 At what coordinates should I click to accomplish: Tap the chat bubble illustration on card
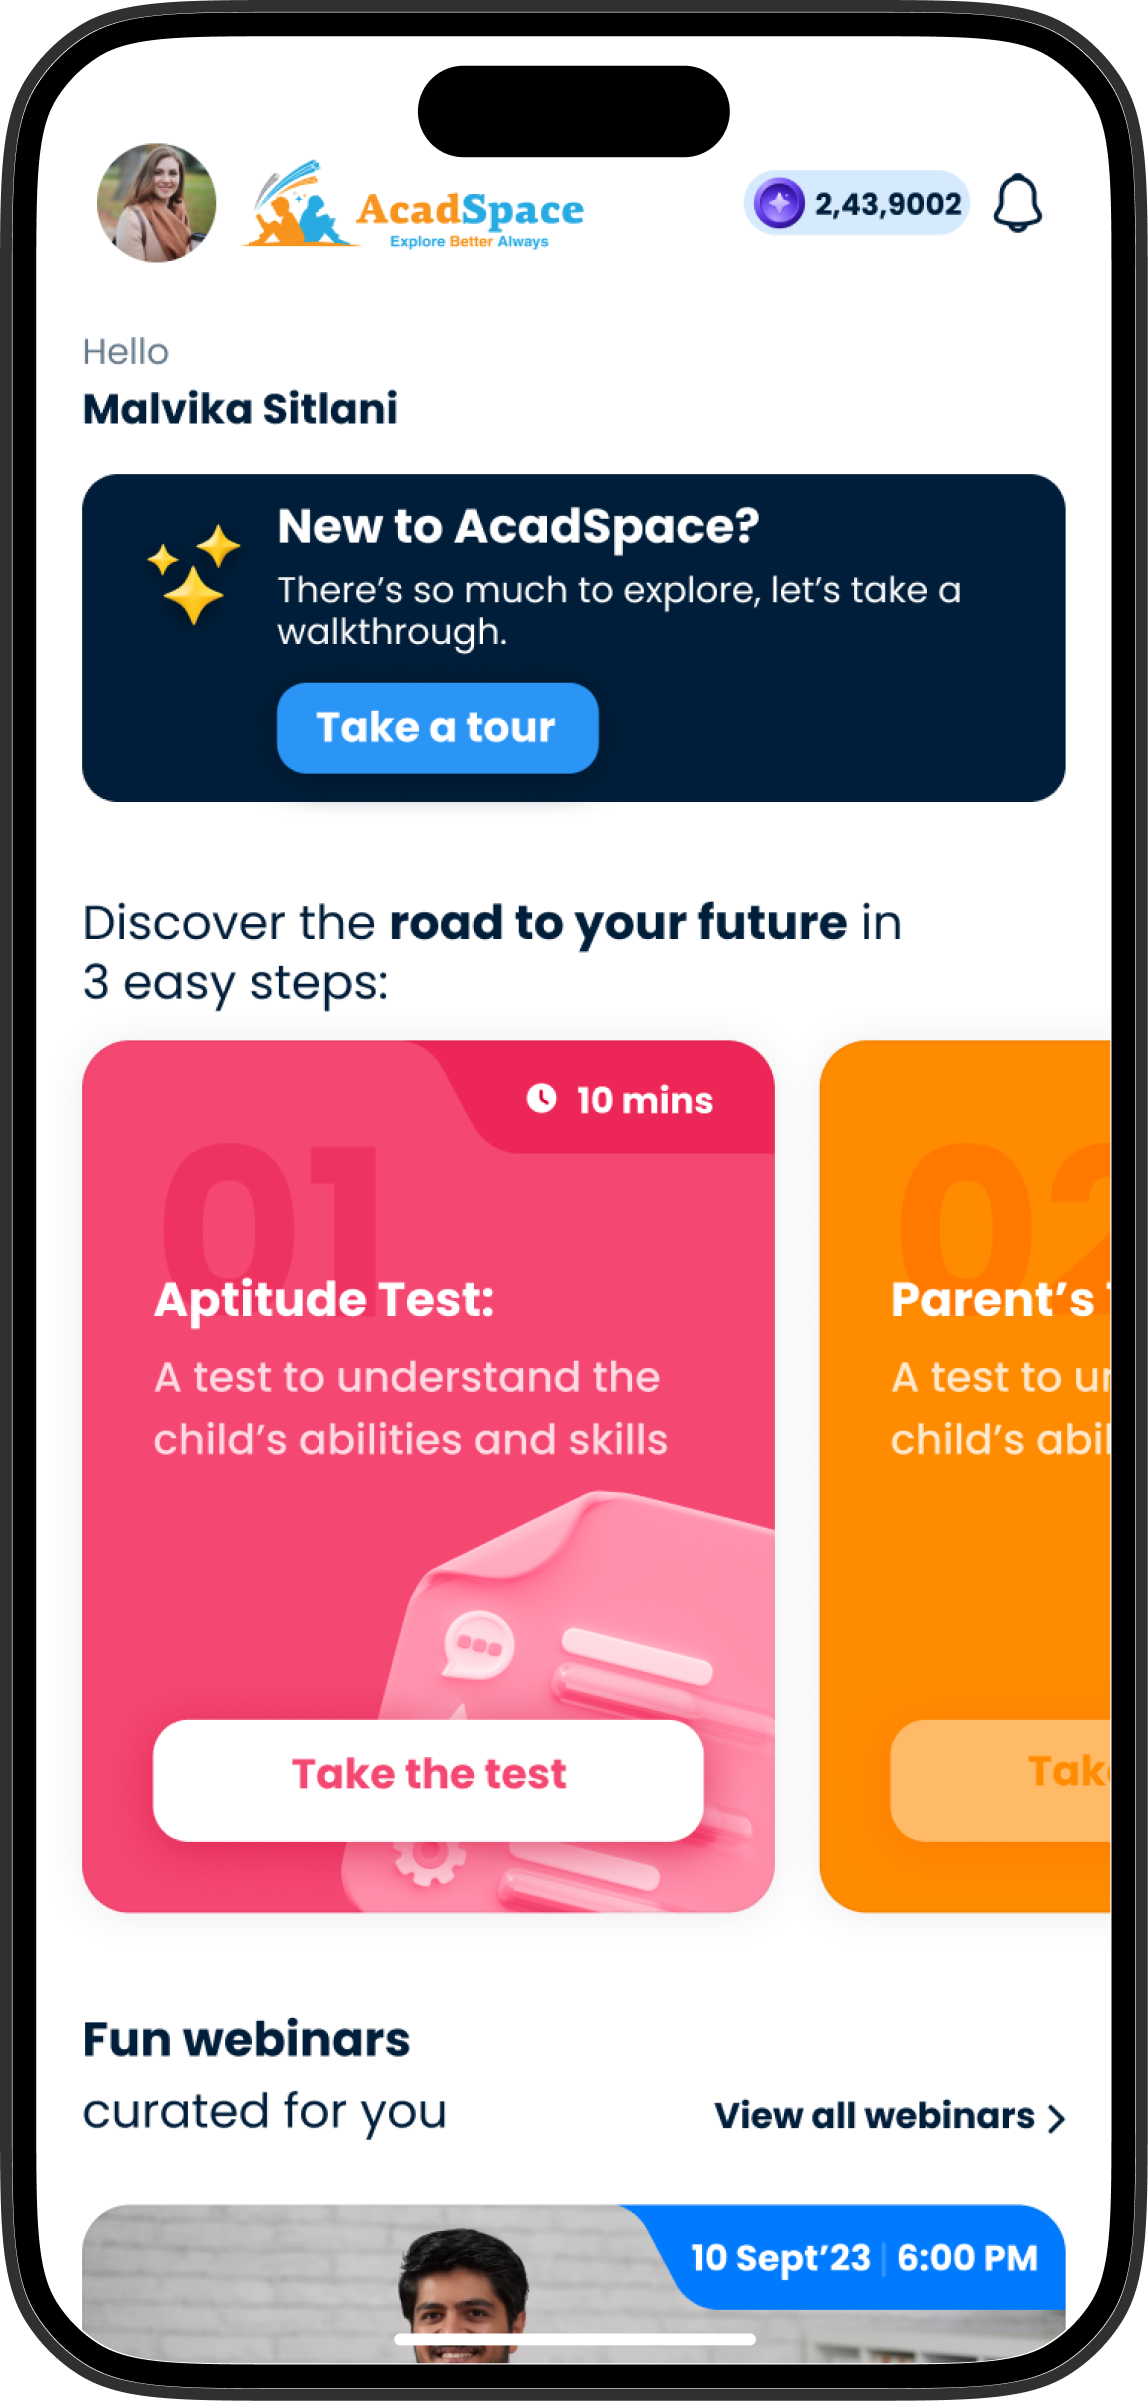click(x=479, y=1645)
